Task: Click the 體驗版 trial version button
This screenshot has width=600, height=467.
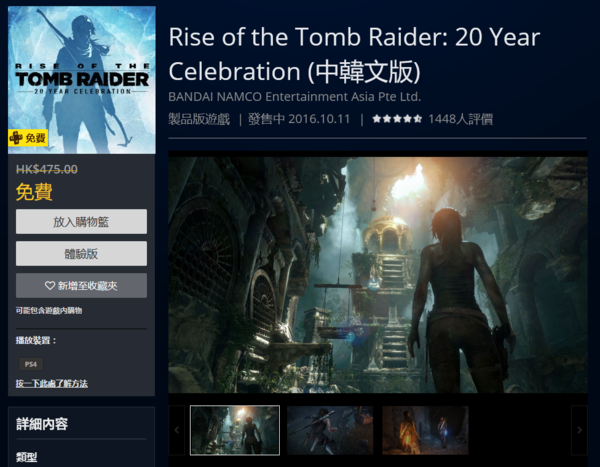Action: tap(81, 253)
